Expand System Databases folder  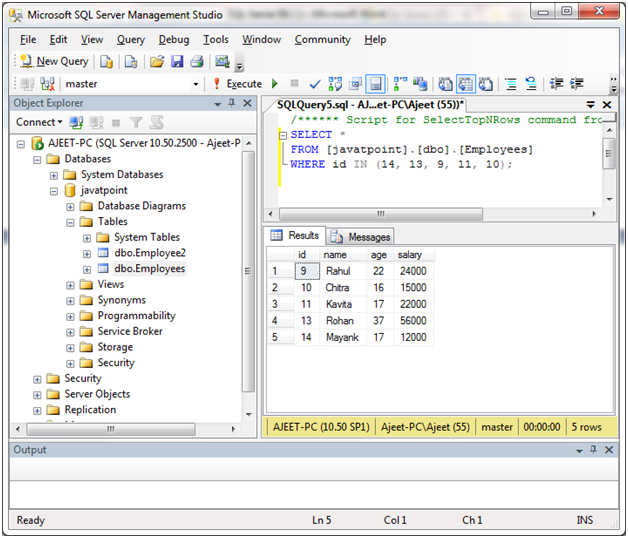click(54, 175)
